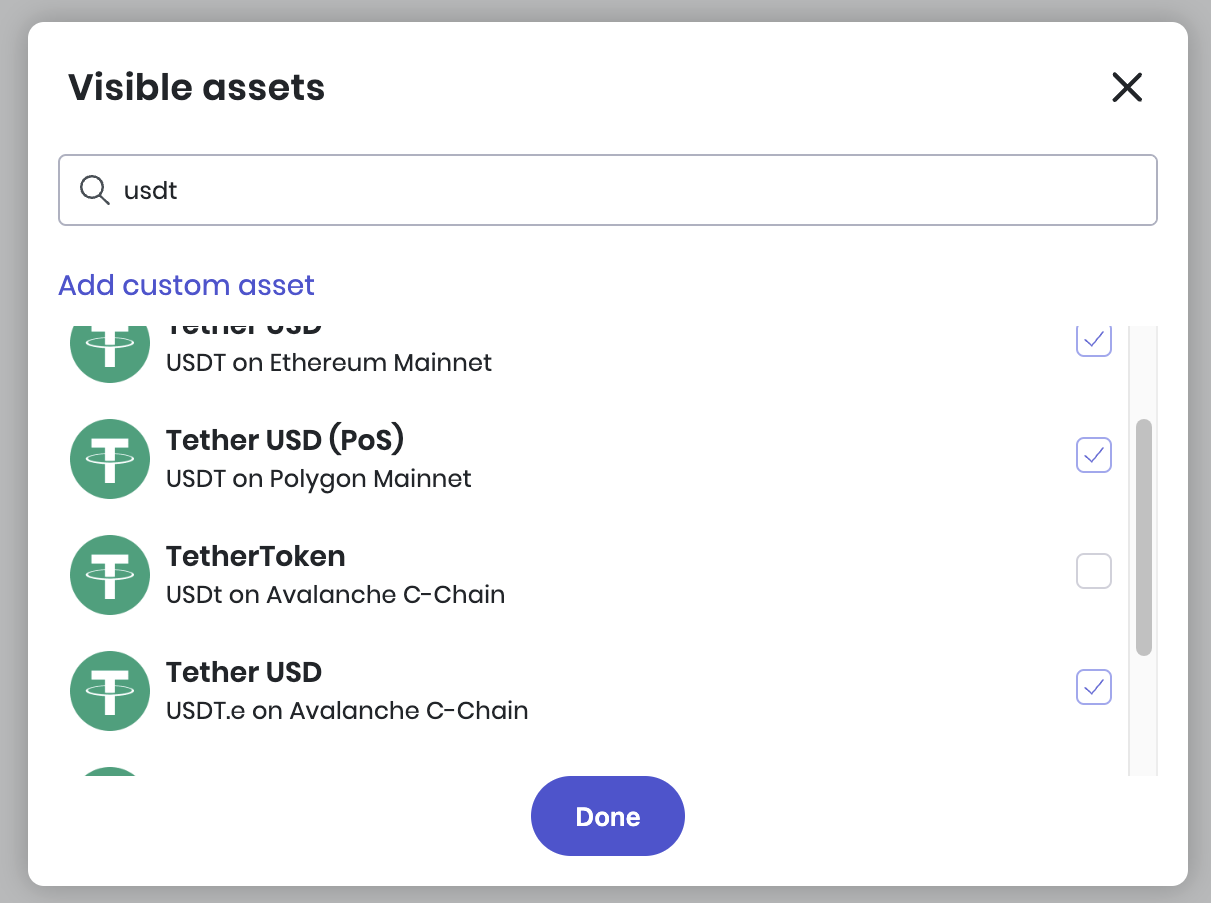
Task: Click the Visible assets heading
Action: coord(195,87)
